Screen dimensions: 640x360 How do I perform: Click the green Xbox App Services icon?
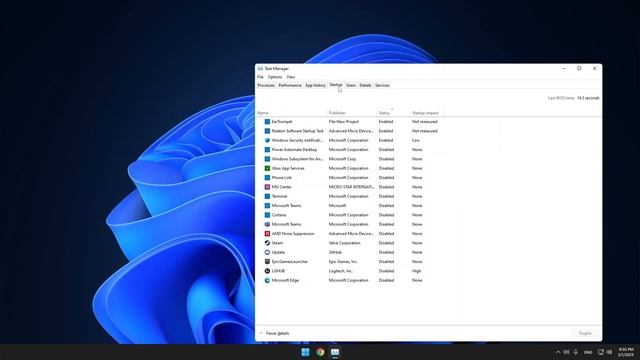point(267,168)
